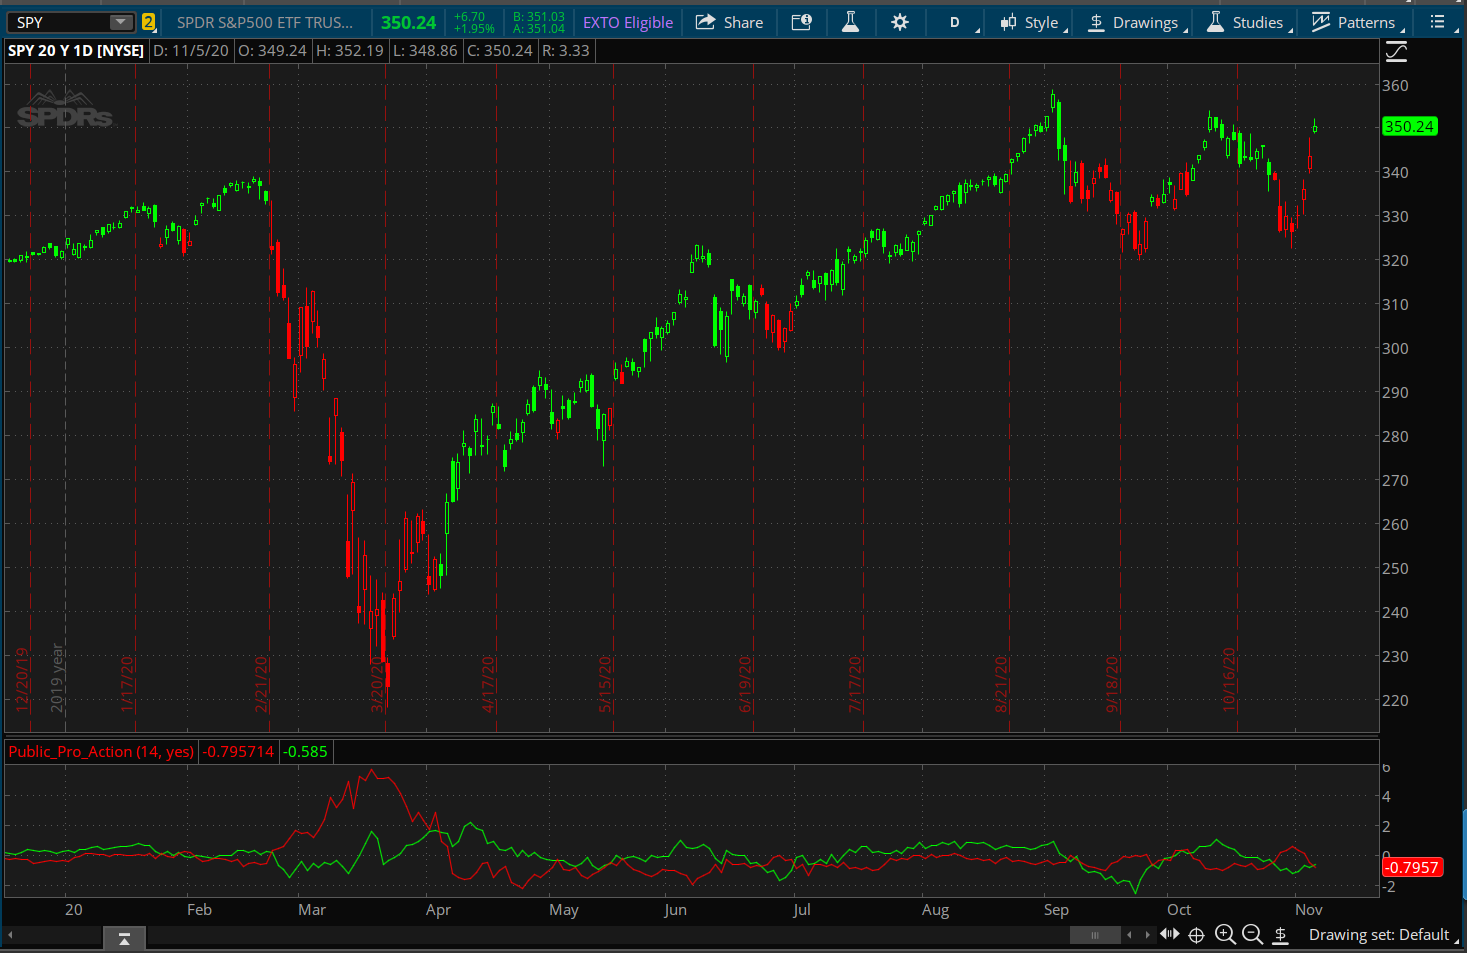The width and height of the screenshot is (1467, 953).
Task: Click the D: 11/5/20 date readout
Action: 191,50
